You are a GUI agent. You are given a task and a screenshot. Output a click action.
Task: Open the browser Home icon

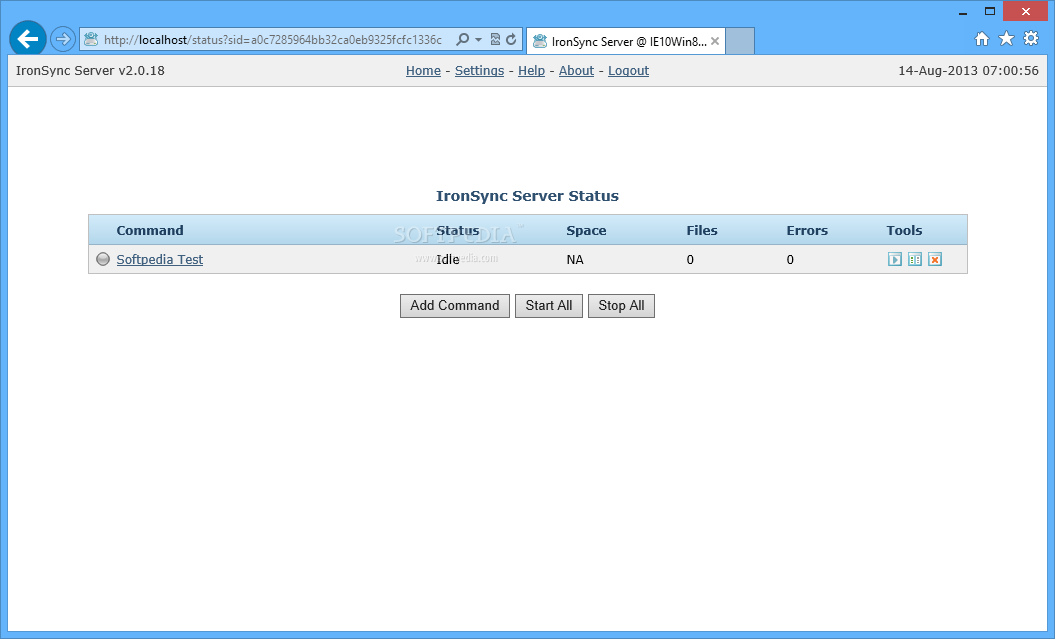[982, 39]
